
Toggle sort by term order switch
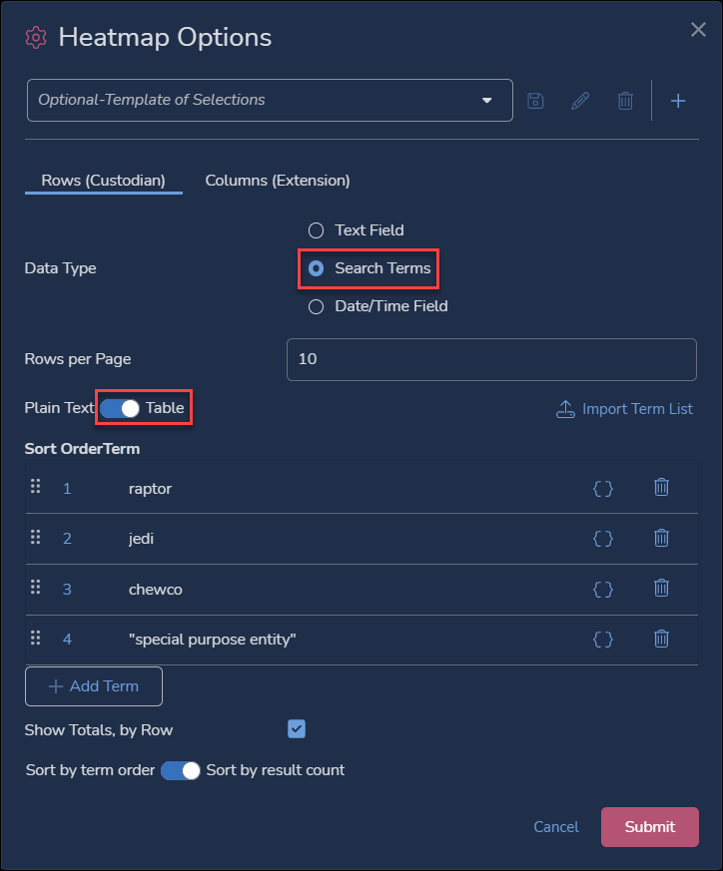pos(180,770)
